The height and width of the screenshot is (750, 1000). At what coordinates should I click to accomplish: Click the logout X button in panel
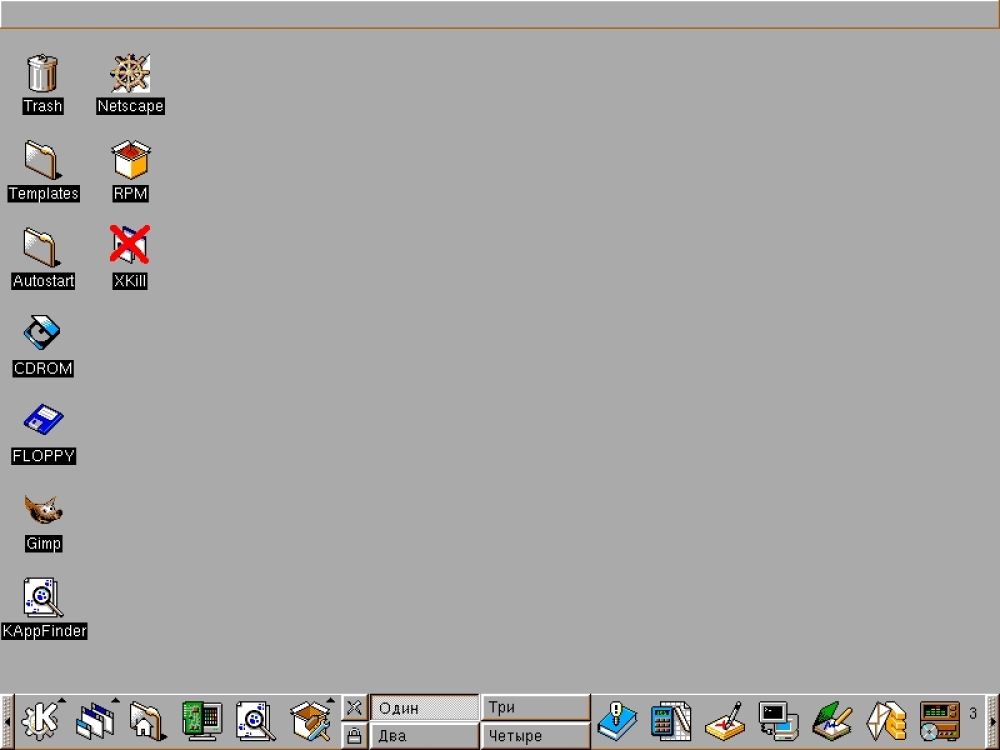click(354, 707)
